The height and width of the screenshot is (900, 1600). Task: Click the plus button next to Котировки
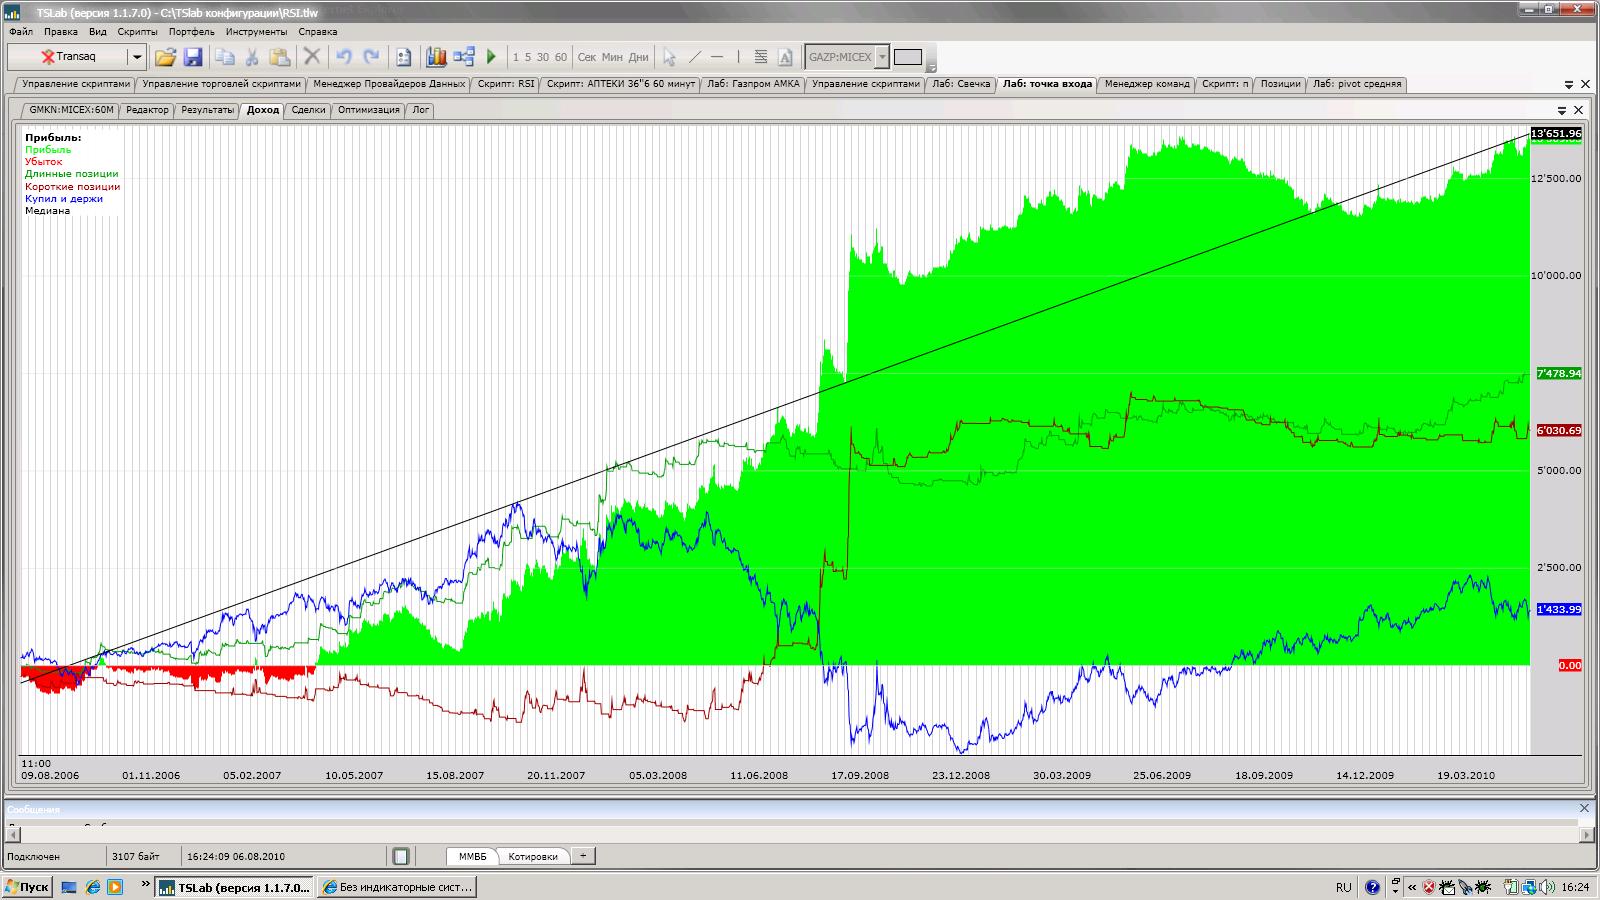tap(583, 856)
